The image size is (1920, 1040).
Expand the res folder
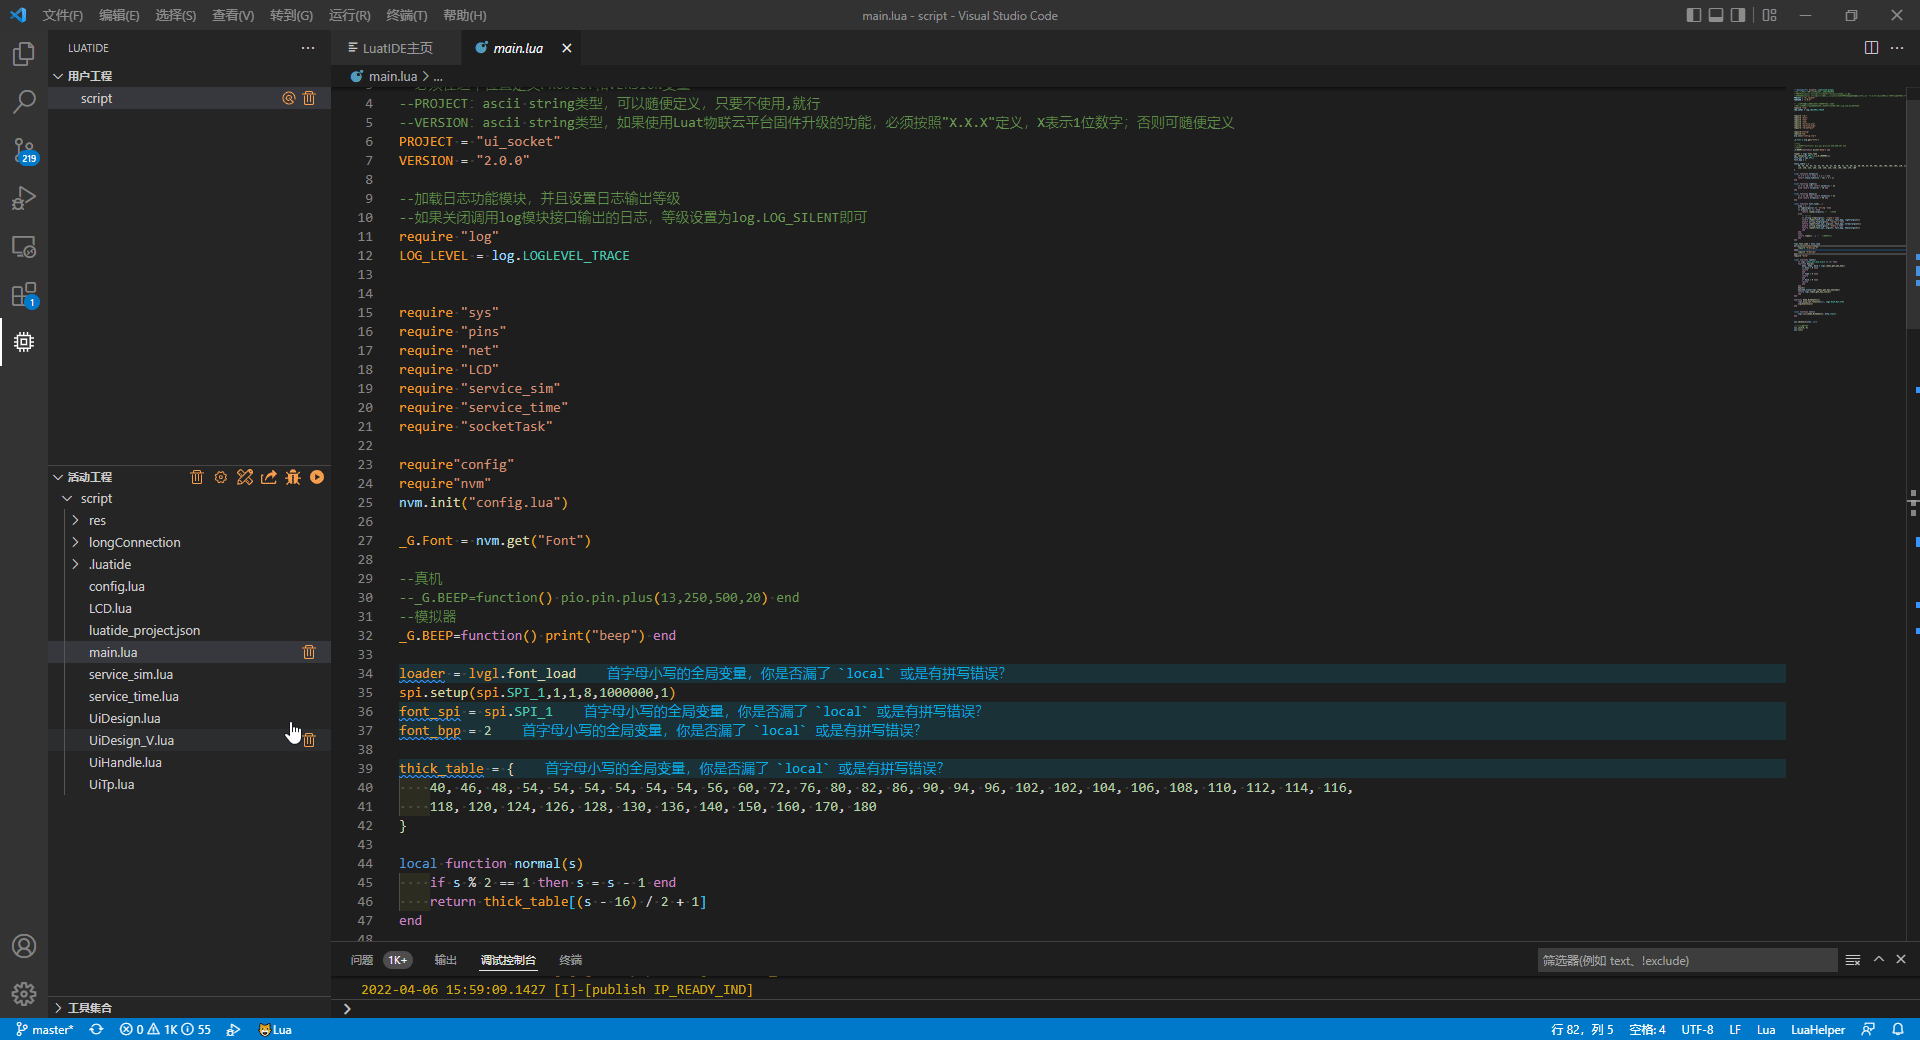click(x=75, y=520)
